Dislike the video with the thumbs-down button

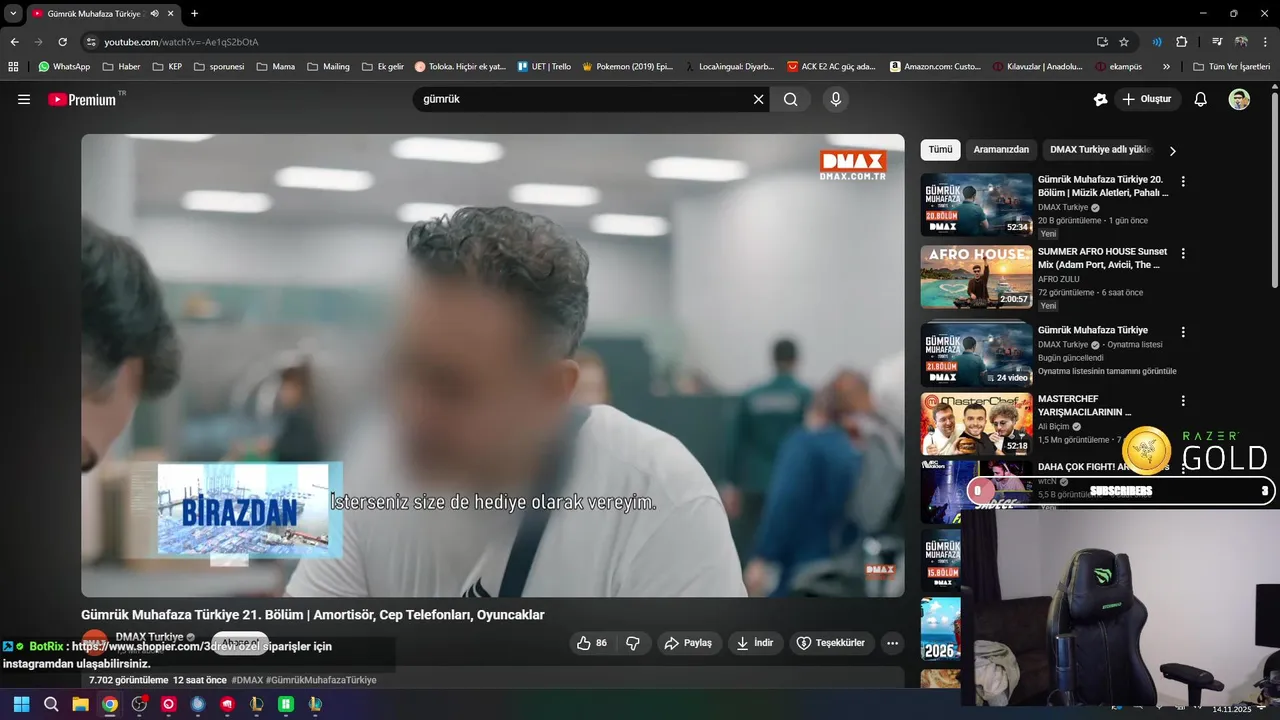(633, 643)
